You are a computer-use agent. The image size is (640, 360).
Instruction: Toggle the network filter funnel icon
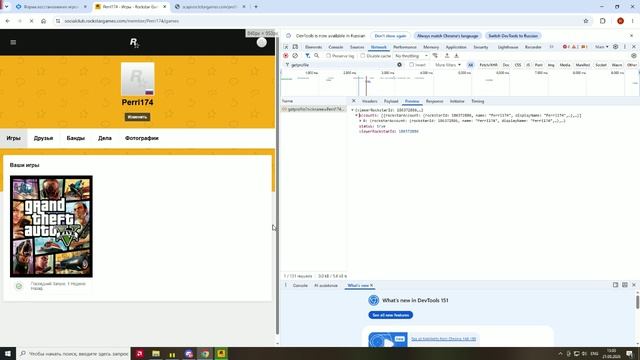(x=307, y=56)
